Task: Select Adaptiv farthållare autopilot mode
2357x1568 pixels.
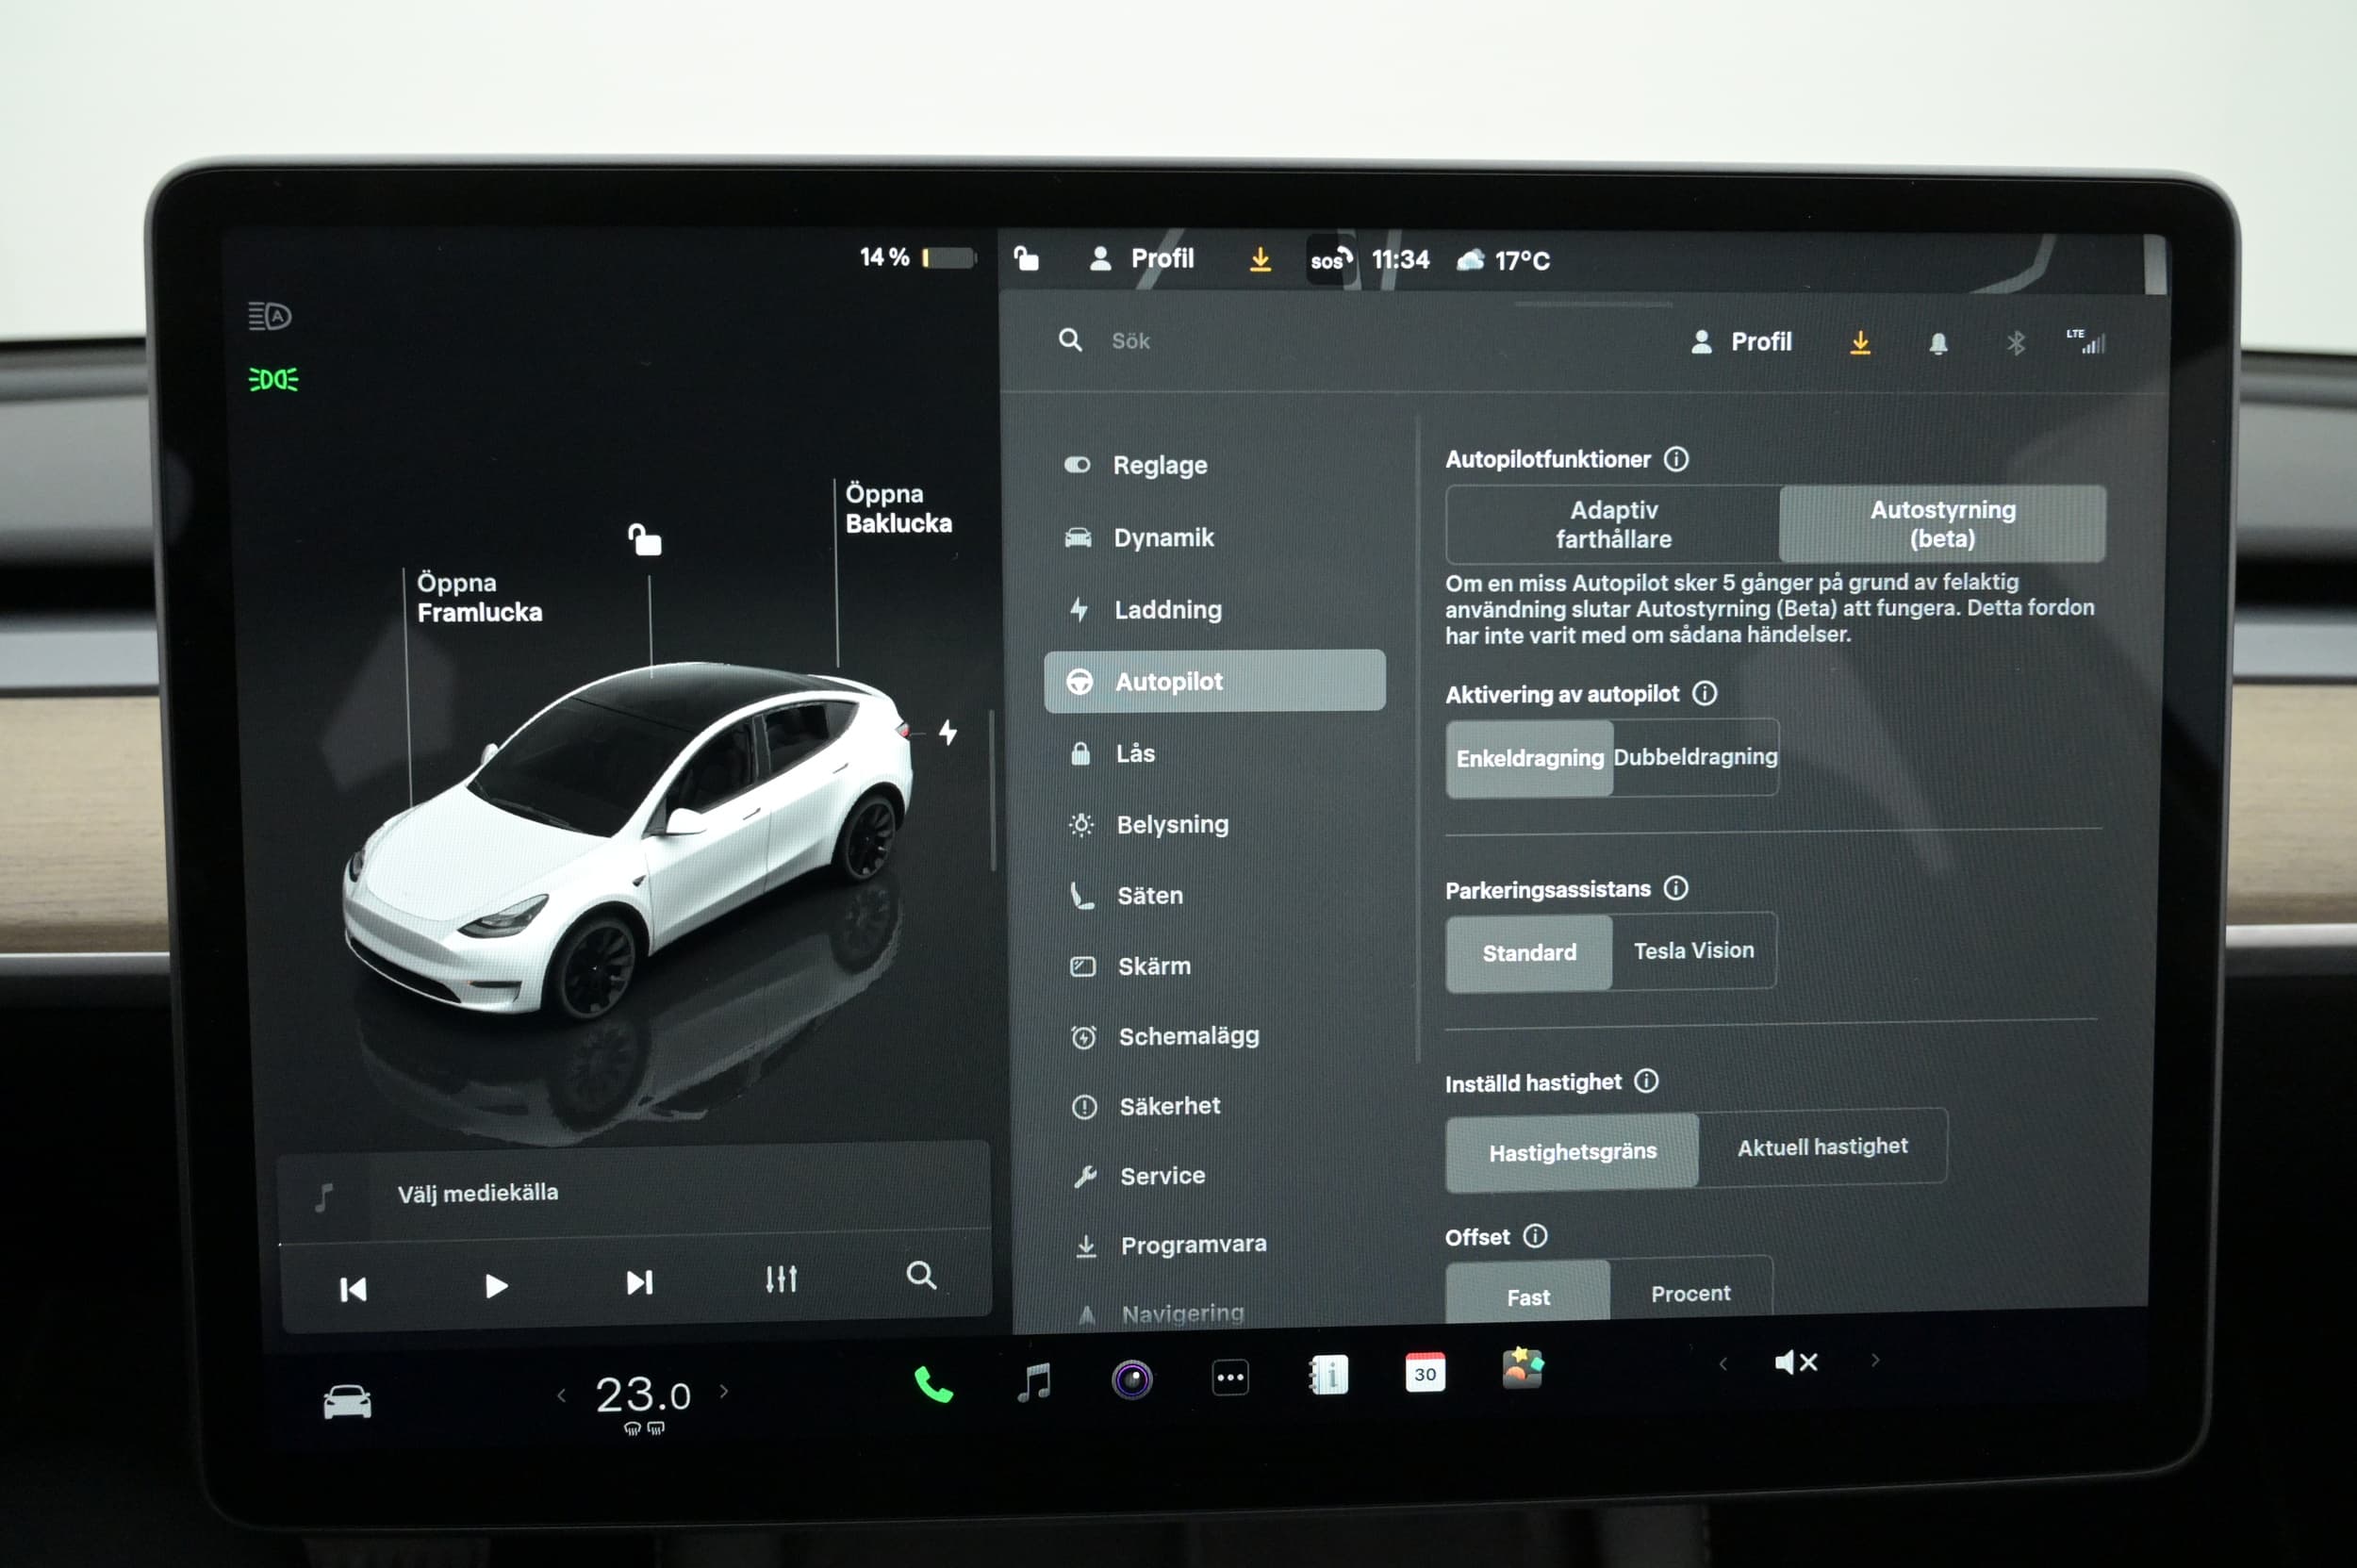Action: 1612,524
